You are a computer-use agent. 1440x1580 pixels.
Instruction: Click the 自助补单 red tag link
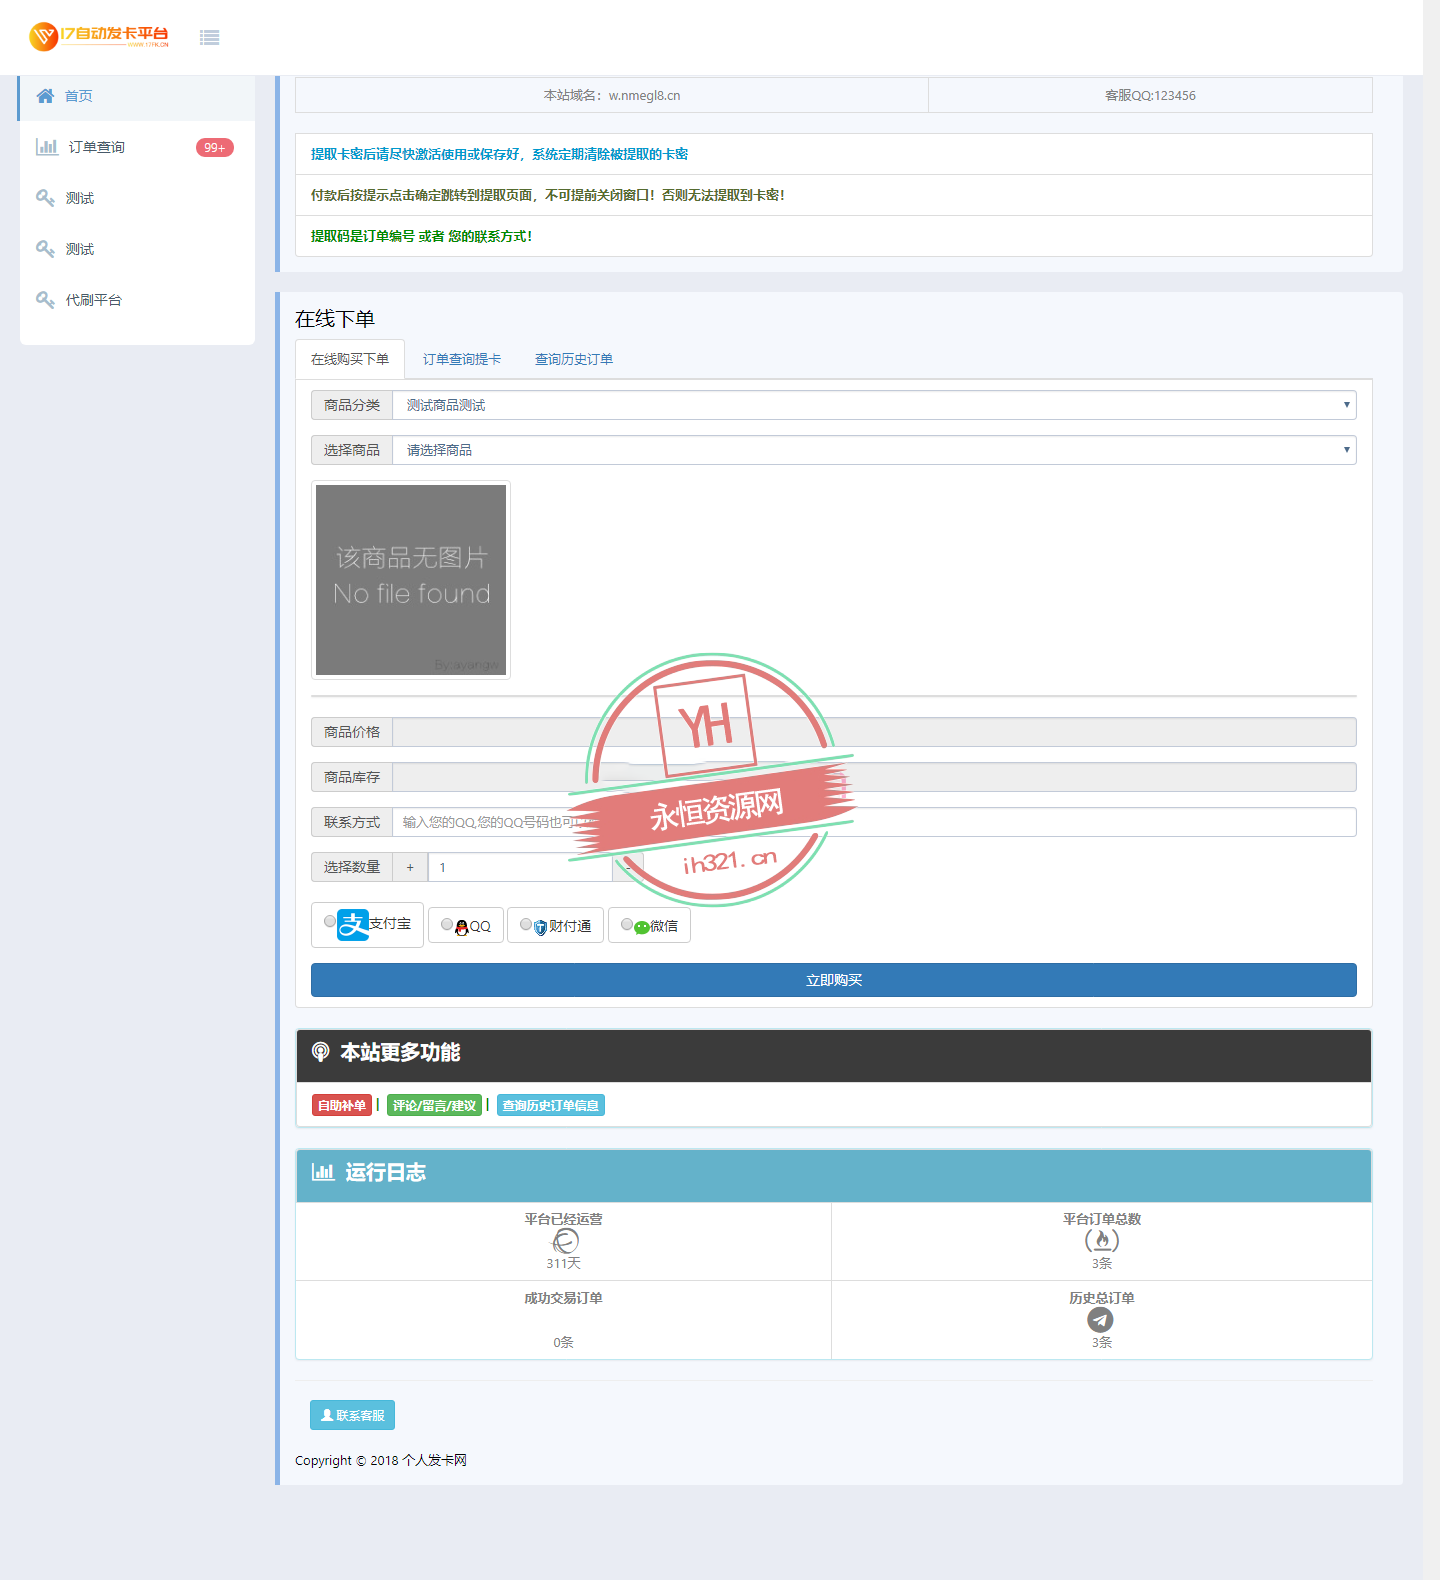[341, 1105]
